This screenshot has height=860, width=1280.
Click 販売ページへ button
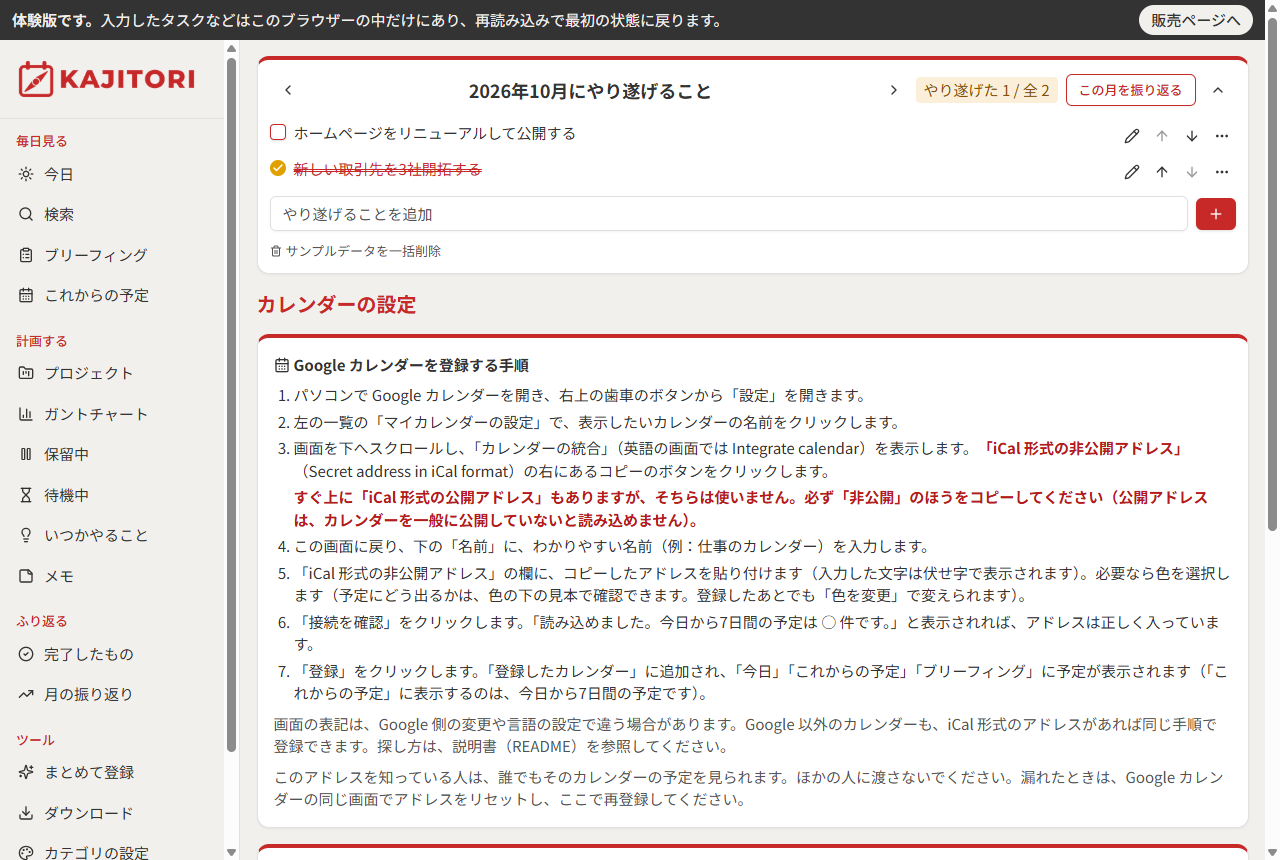(1196, 20)
